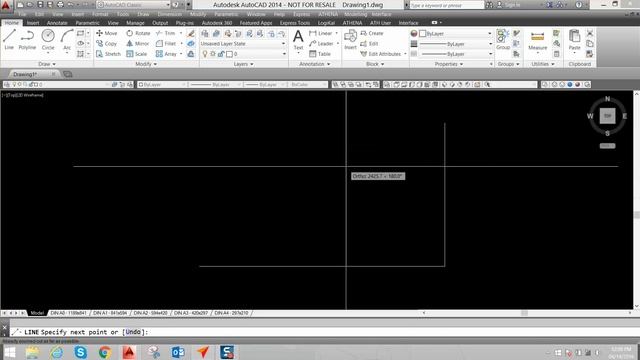Click the Rotate tool
Image resolution: width=640 pixels, height=360 pixels.
138,33
